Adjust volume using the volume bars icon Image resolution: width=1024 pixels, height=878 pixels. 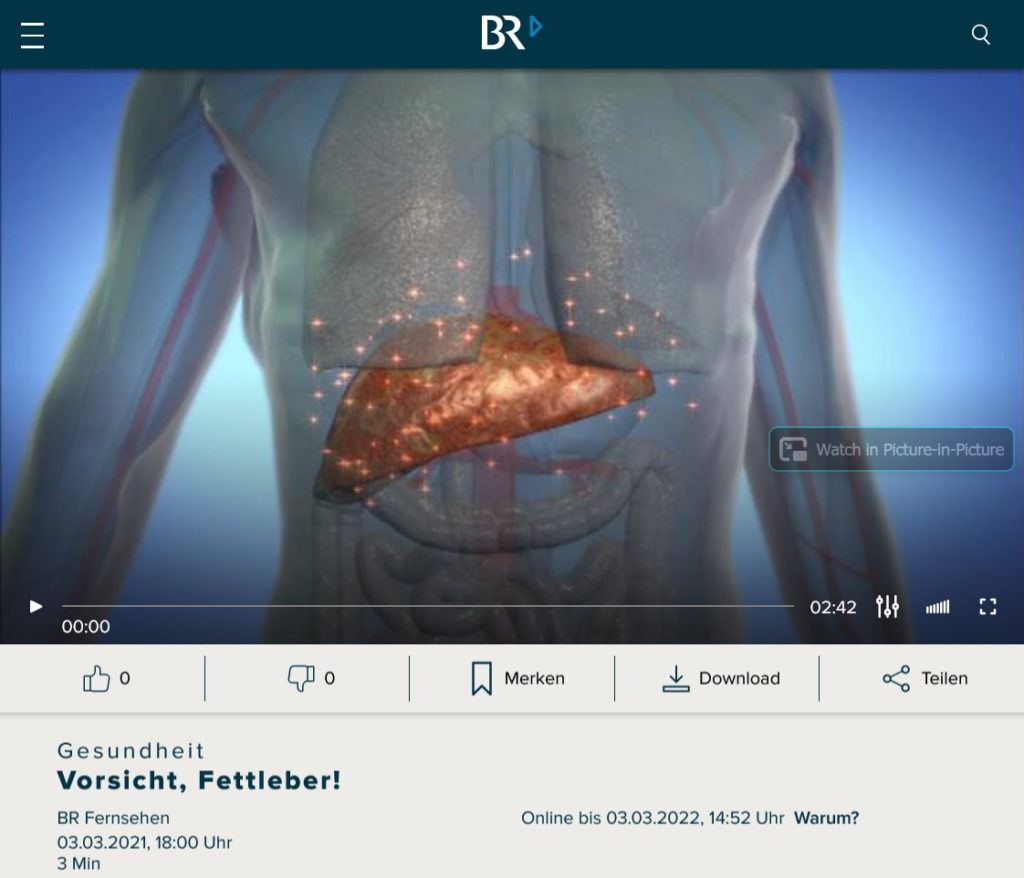click(x=937, y=608)
